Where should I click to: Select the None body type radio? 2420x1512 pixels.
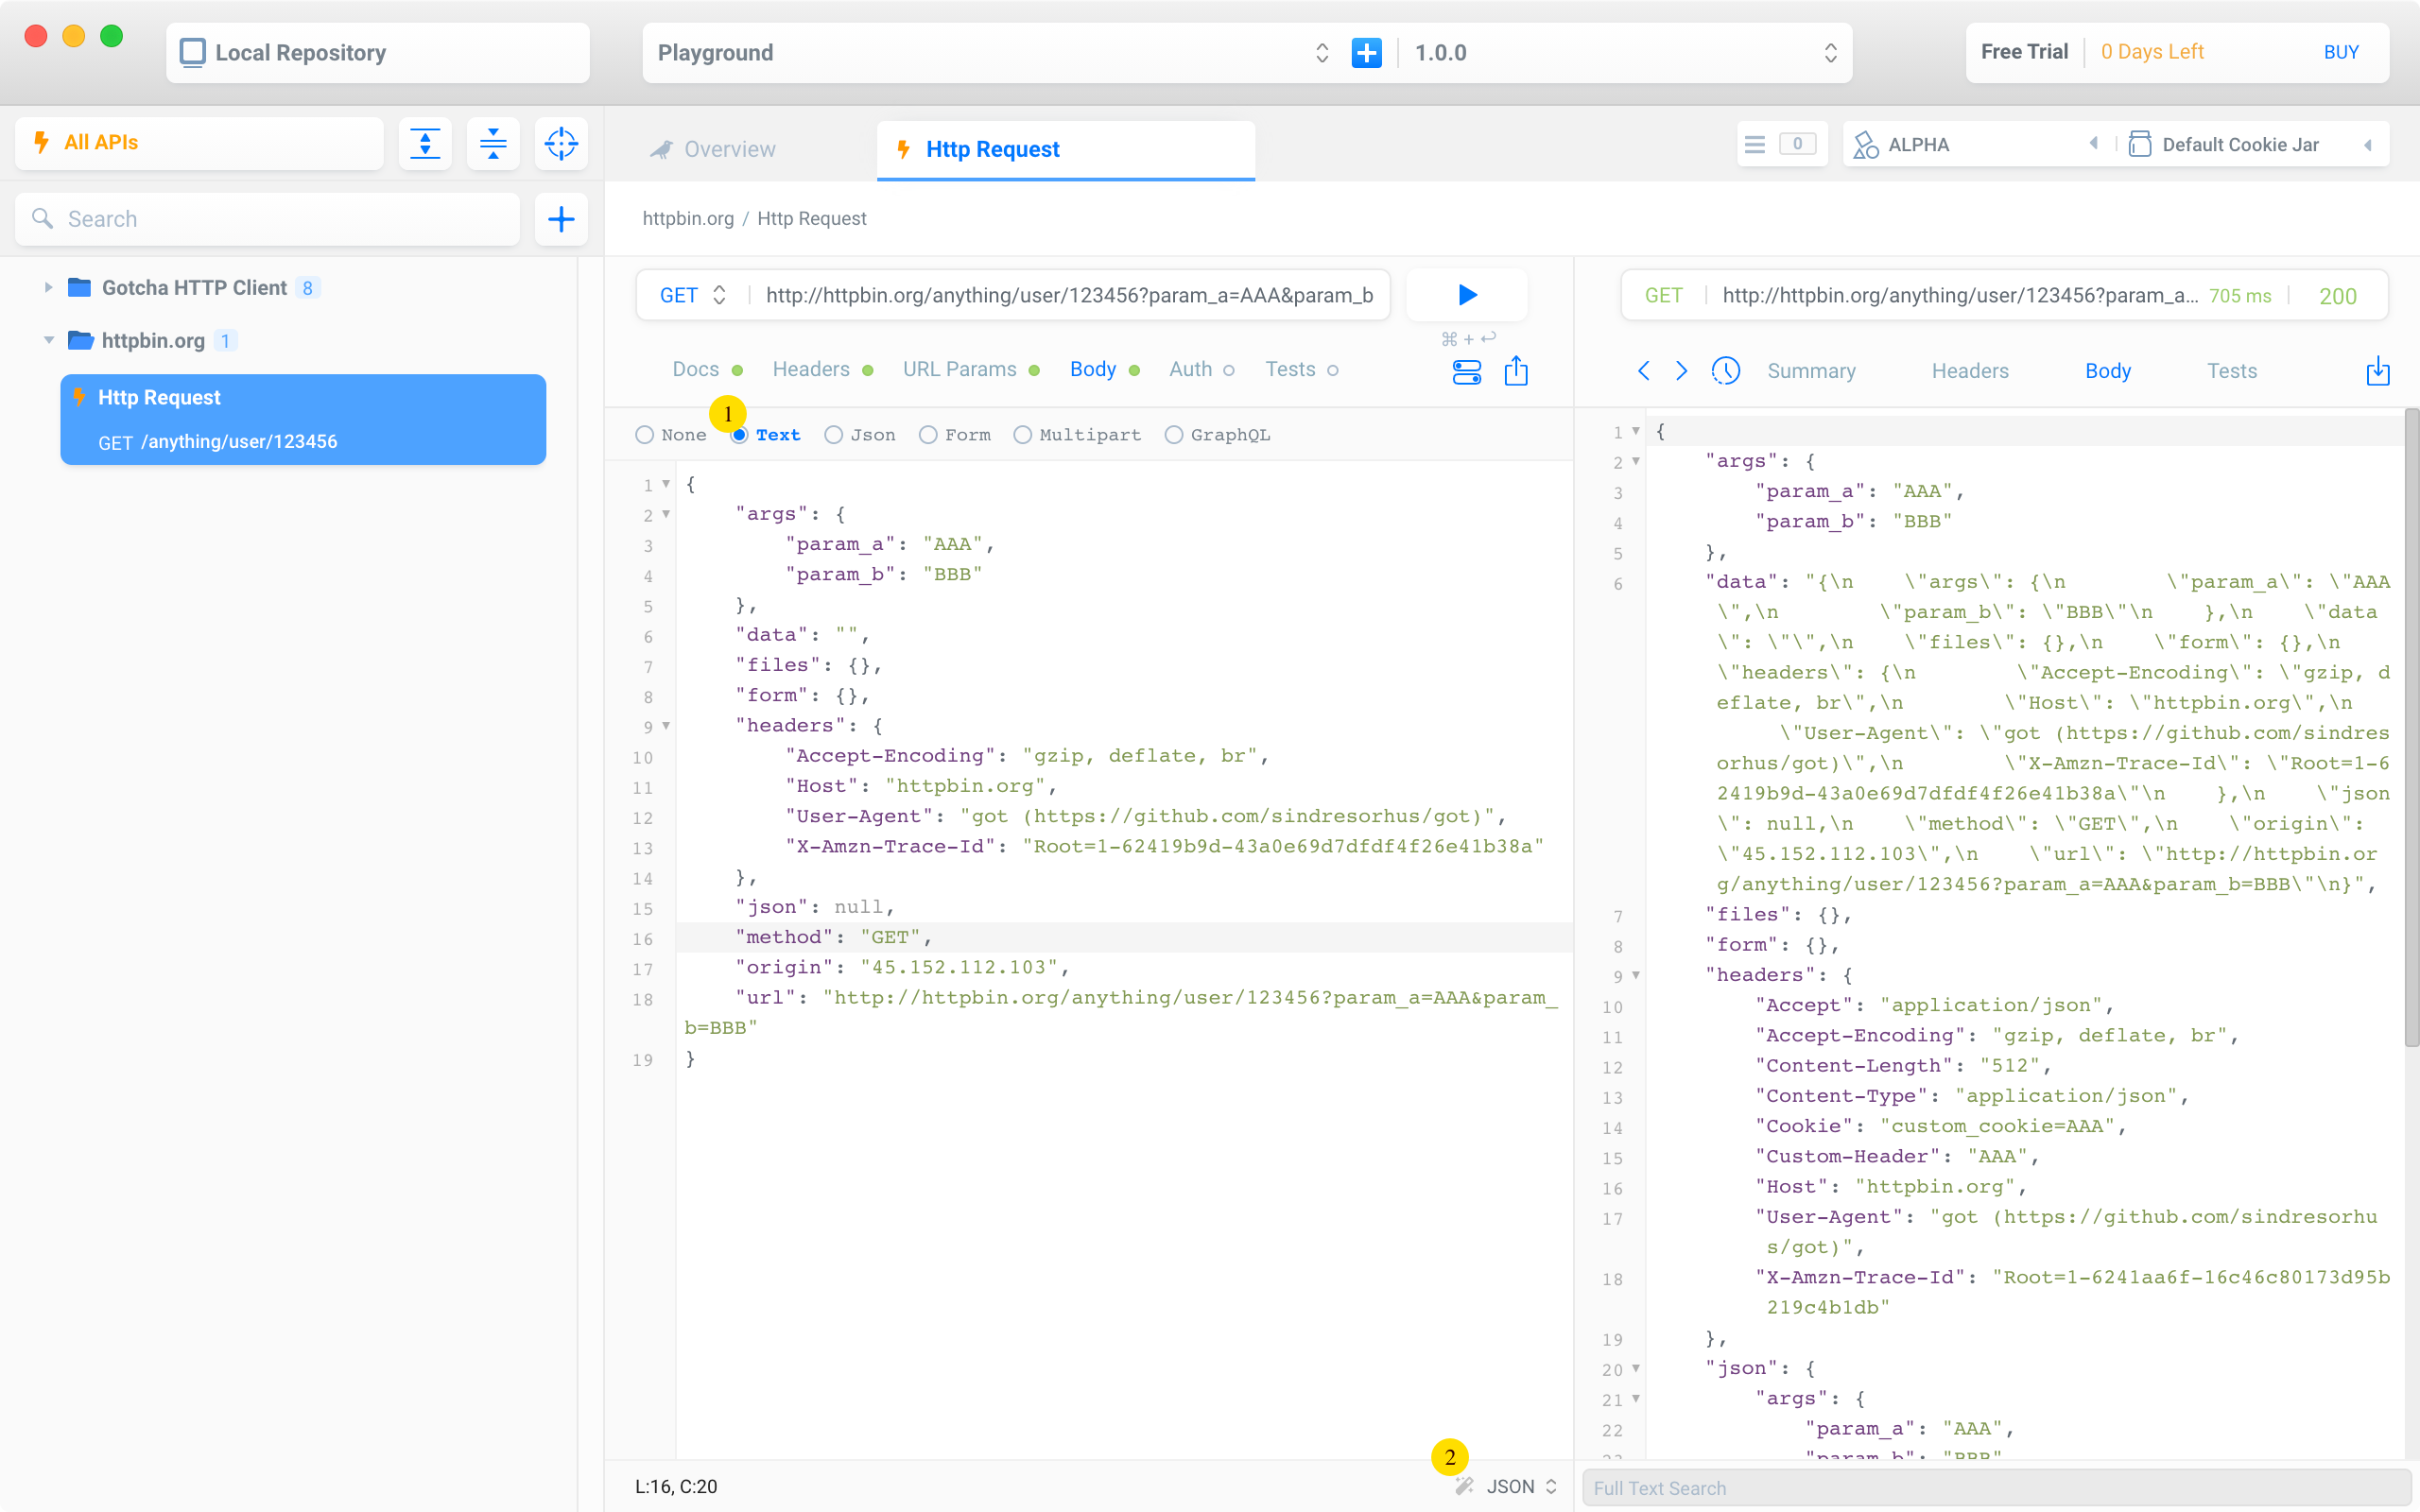tap(645, 435)
